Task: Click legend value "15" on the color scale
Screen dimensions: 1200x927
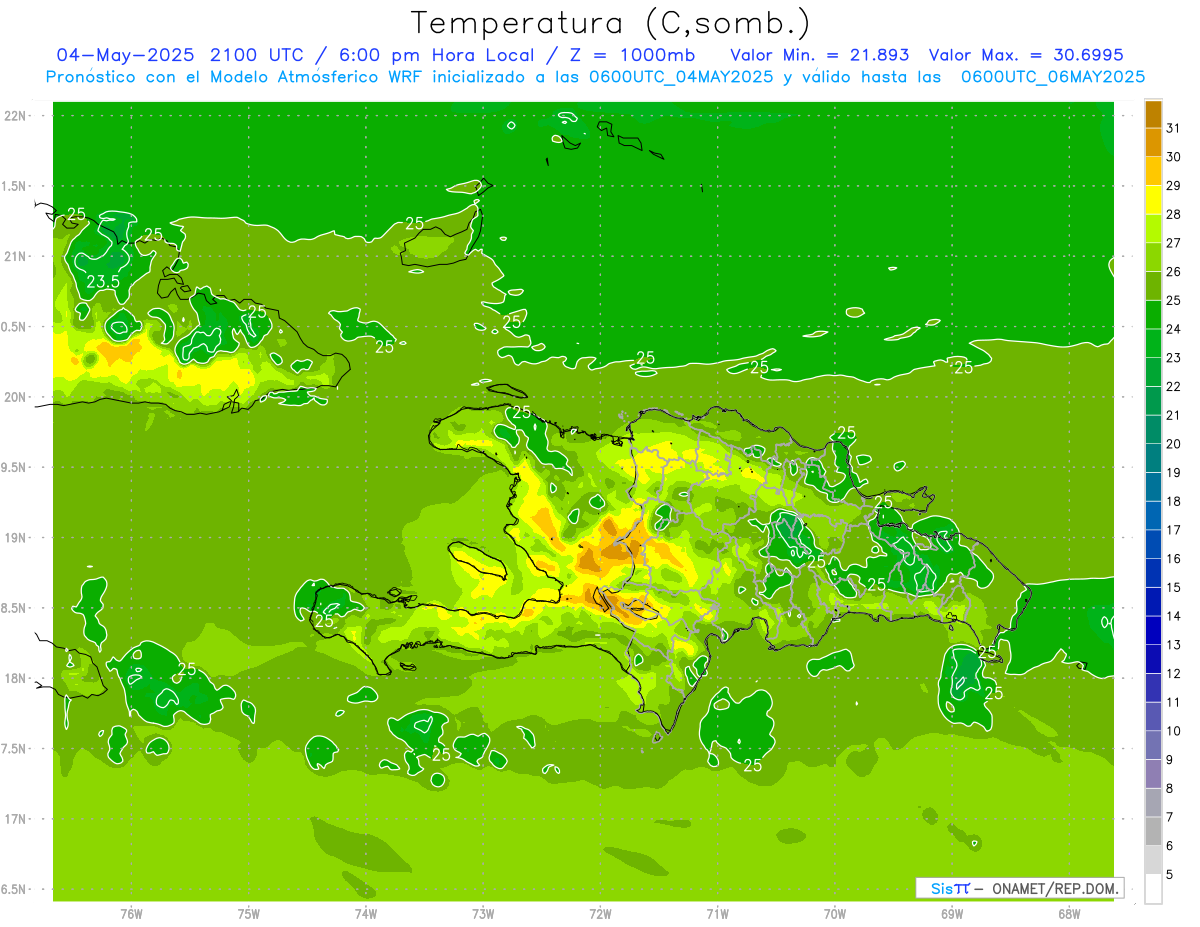Action: [x=1174, y=587]
